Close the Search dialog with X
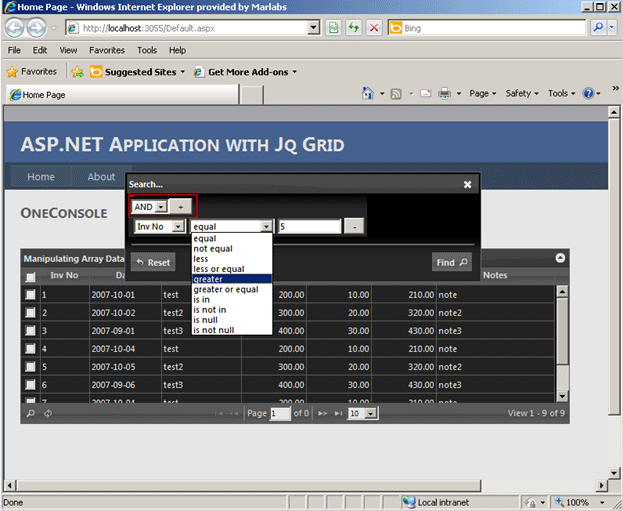The width and height of the screenshot is (623, 511). (467, 184)
